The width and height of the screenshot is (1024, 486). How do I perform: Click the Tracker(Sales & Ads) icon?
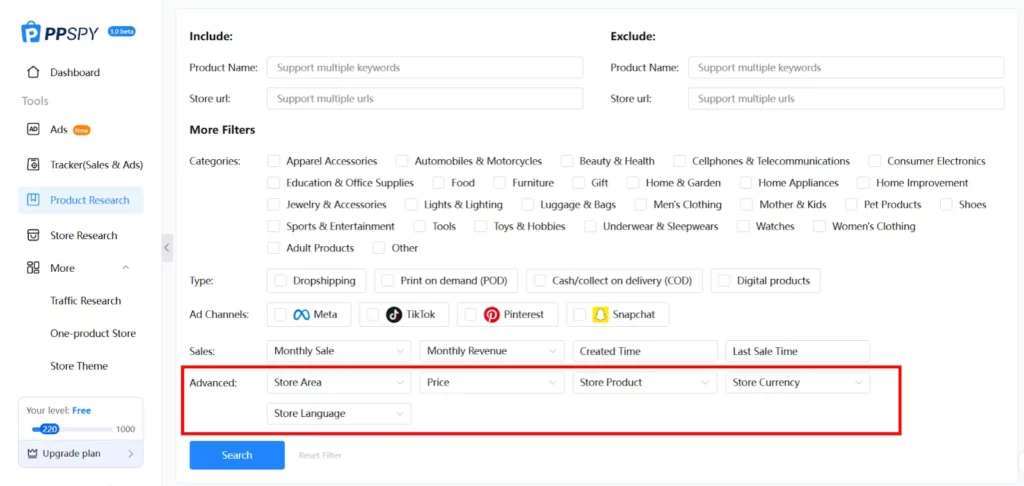pos(33,165)
